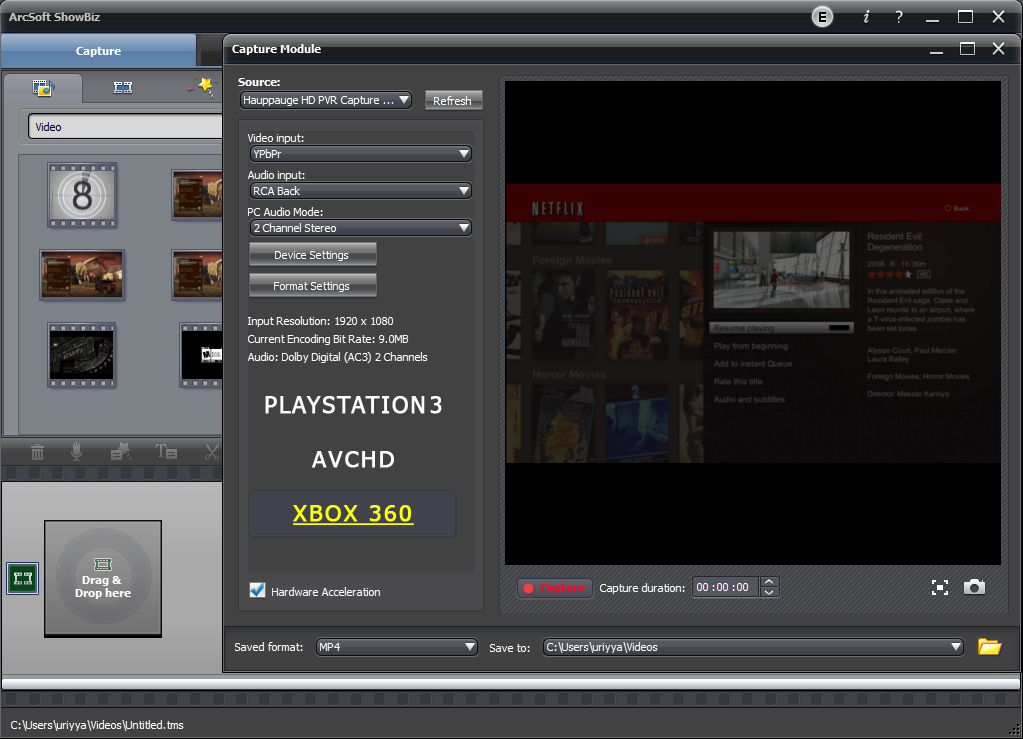Open the Video media type dropdown
Screen dimensions: 1023x739
click(x=125, y=127)
